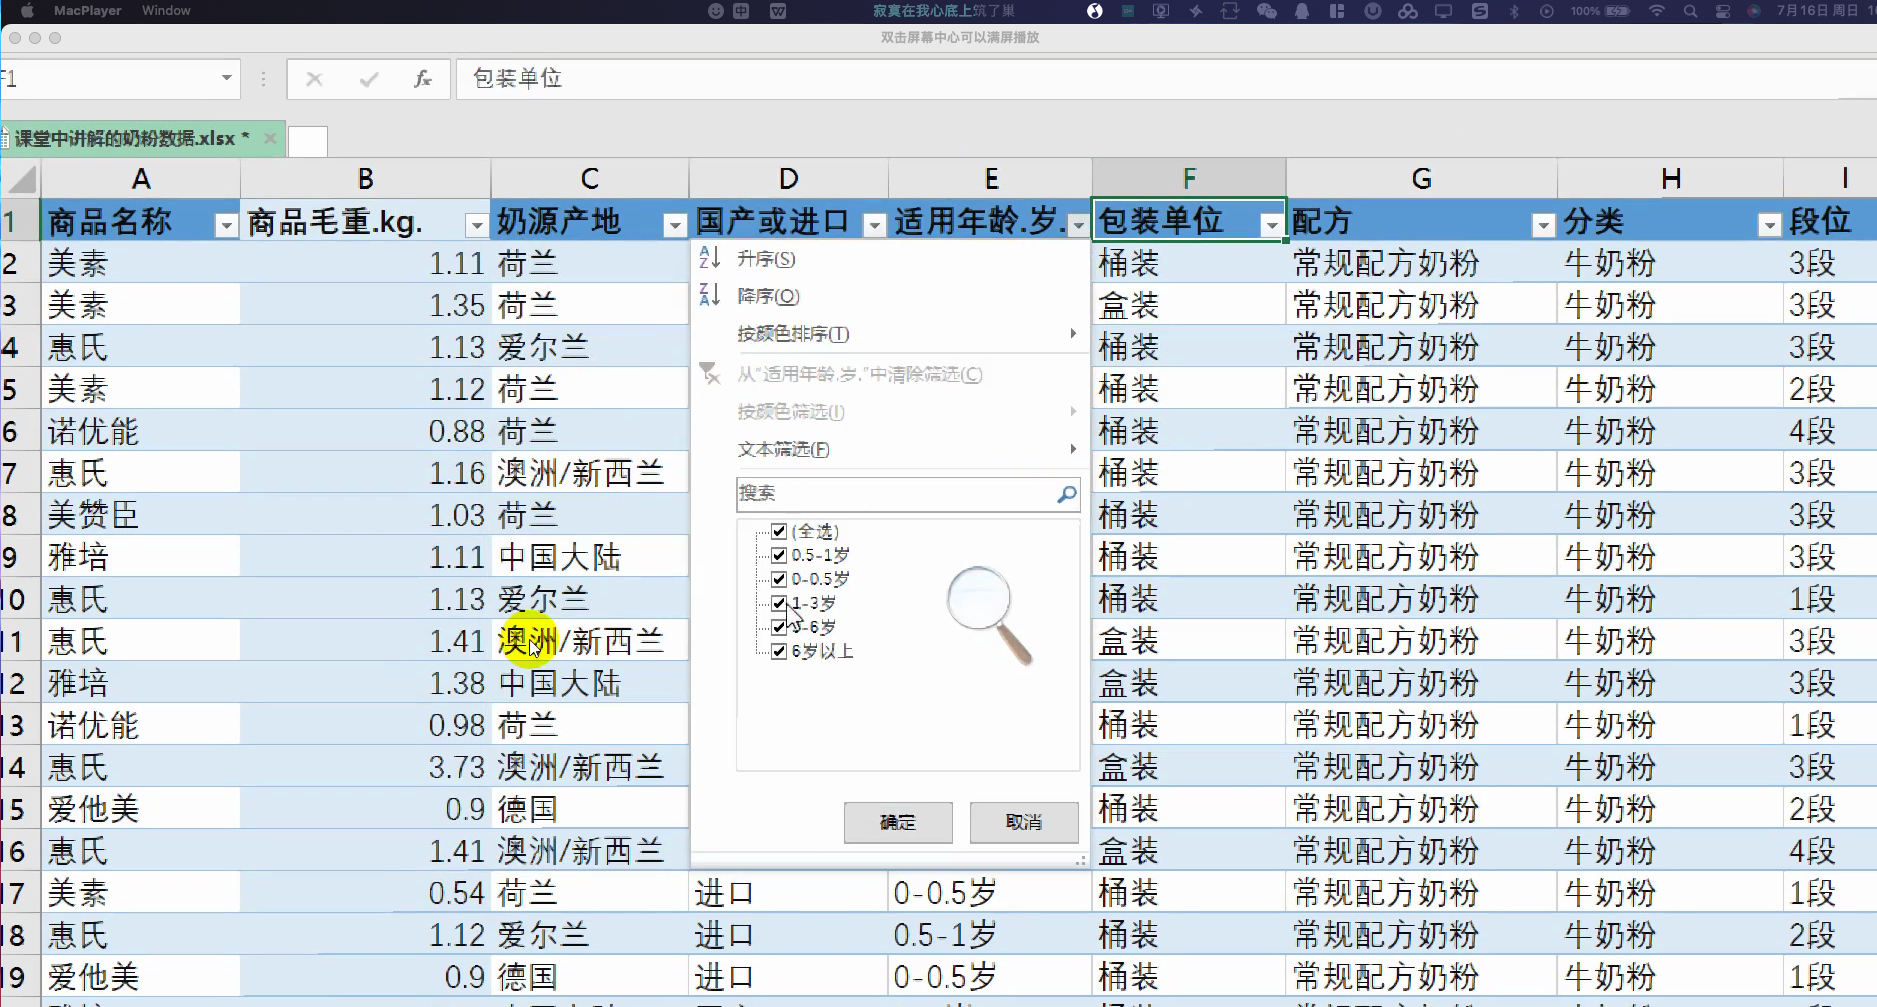Close the 课堂中讲解的奶粉数据.xlsx tab
The image size is (1877, 1007).
270,138
